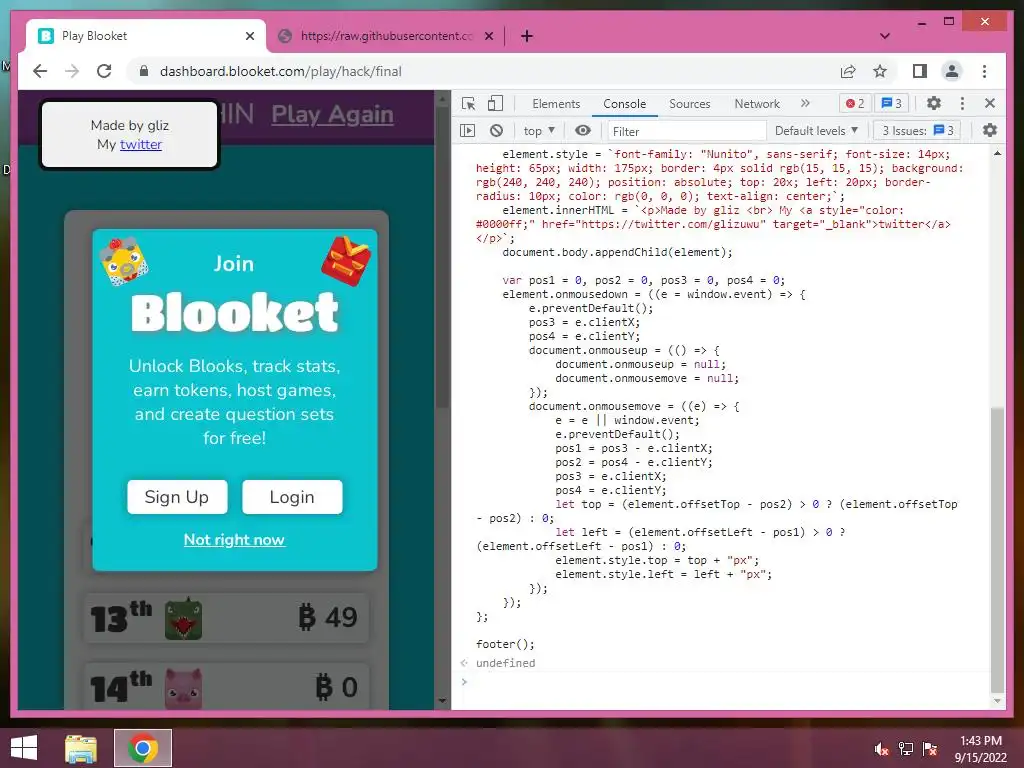Click the Chrome taskbar icon
Image resolution: width=1024 pixels, height=768 pixels.
coord(143,748)
